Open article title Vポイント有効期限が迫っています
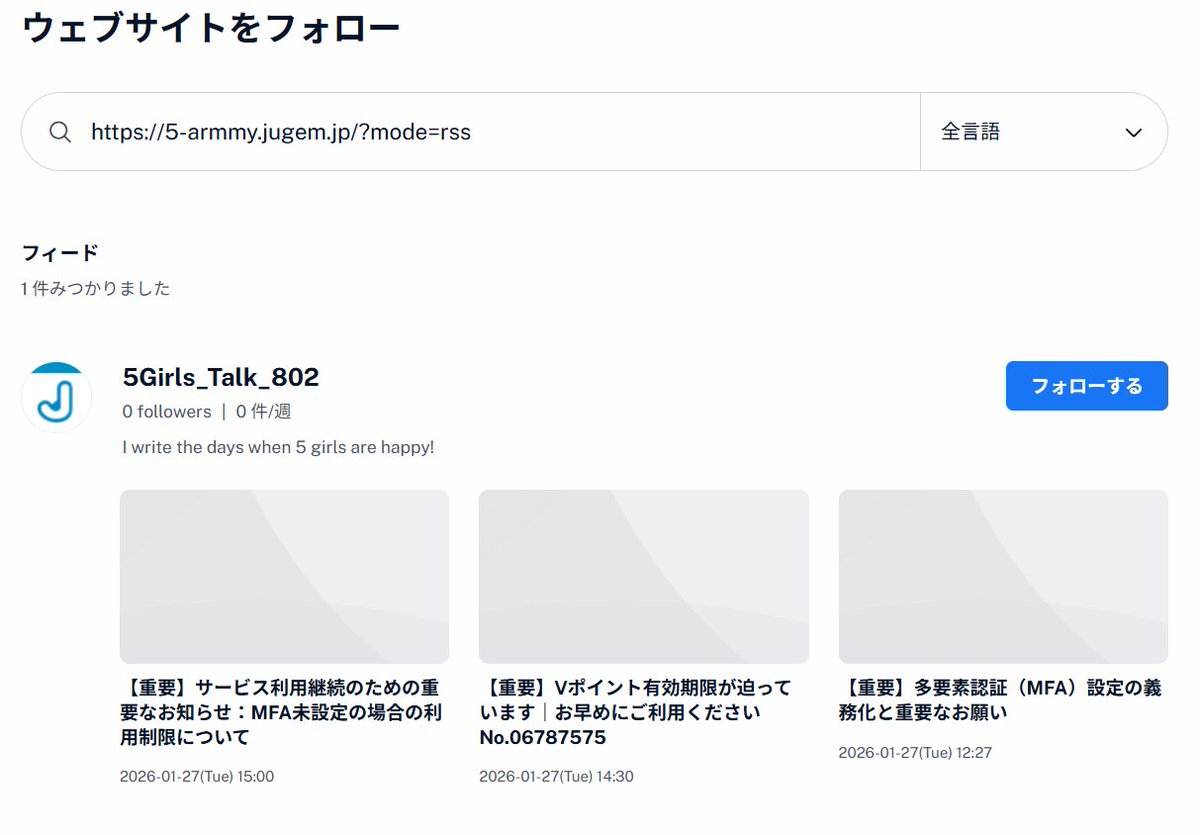The width and height of the screenshot is (1200, 835). point(635,713)
